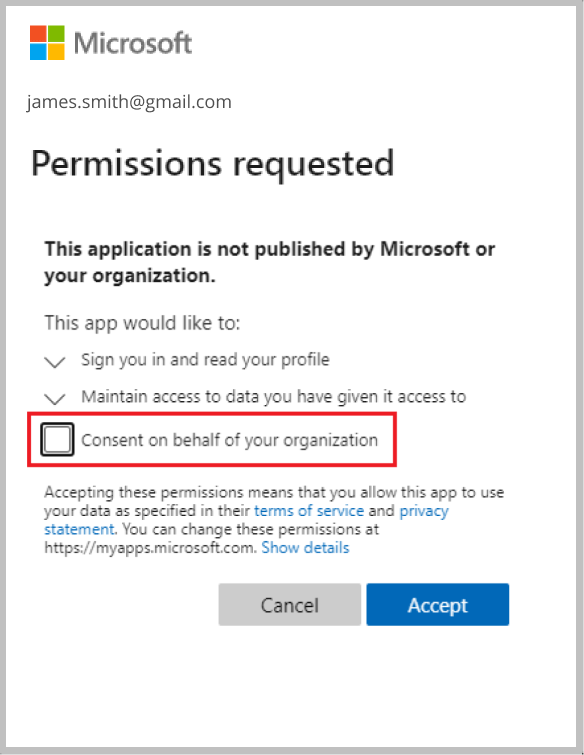Expand the sign-in and read profile chevron
Viewport: 584px width, 755px height.
[55, 362]
